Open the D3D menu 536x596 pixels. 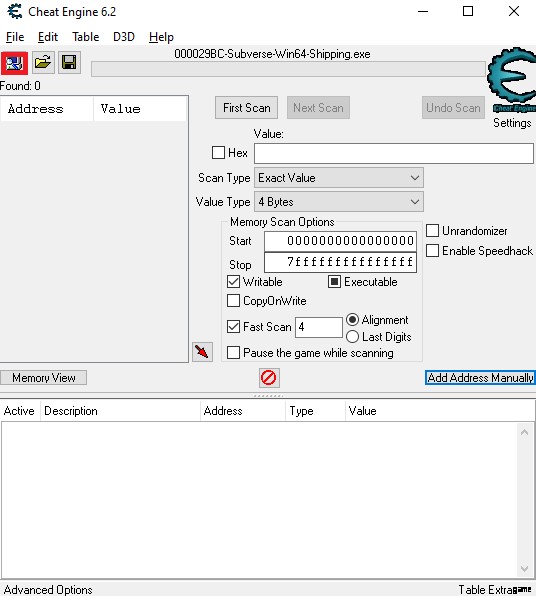click(124, 37)
